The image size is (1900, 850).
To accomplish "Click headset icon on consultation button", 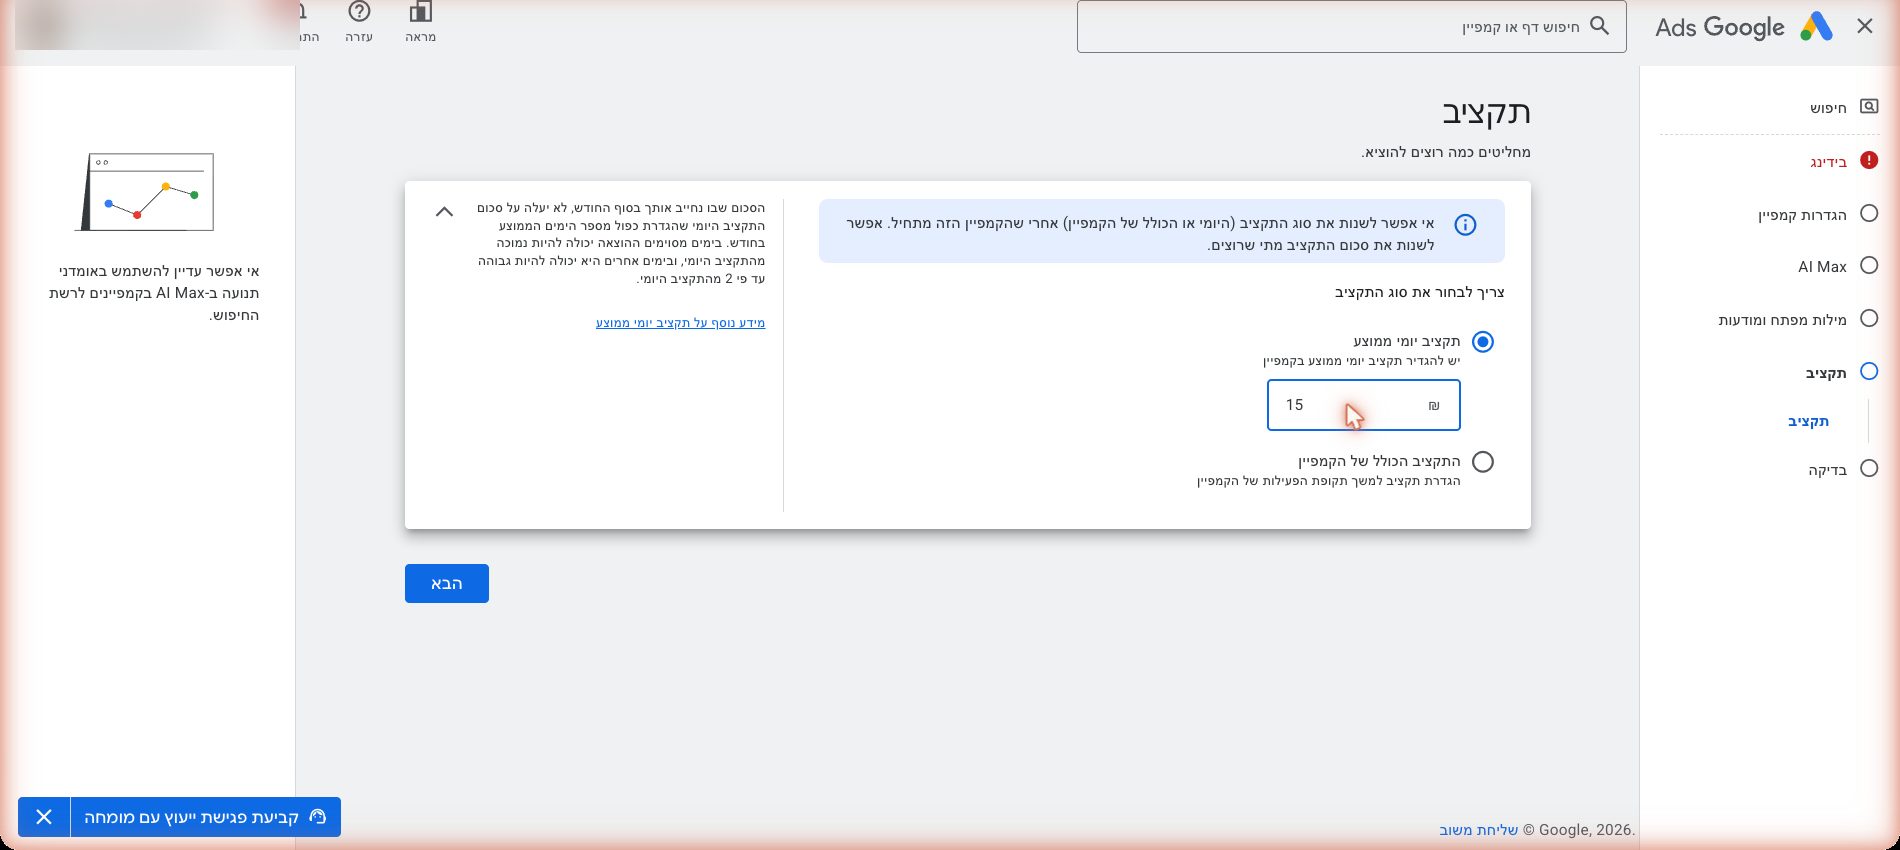I will (318, 817).
